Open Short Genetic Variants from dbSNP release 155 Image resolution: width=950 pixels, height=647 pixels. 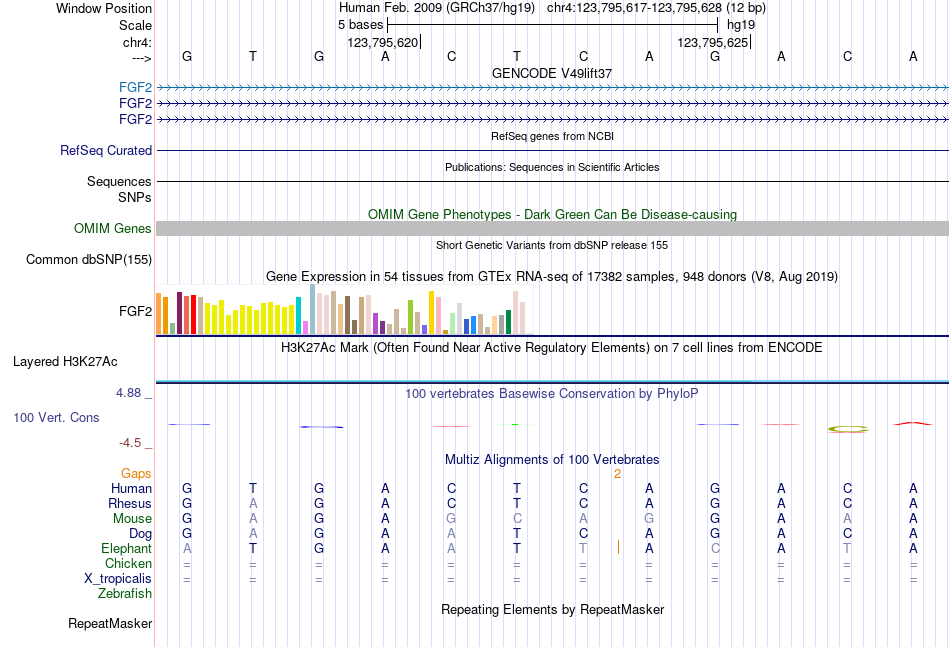pyautogui.click(x=552, y=245)
